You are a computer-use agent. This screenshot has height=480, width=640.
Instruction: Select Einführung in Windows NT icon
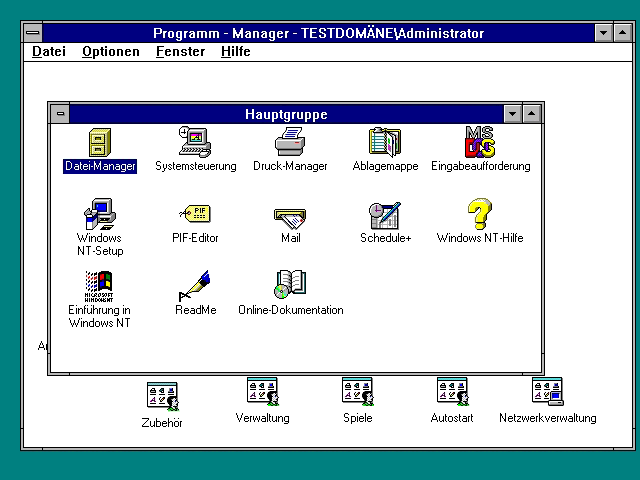[x=99, y=286]
